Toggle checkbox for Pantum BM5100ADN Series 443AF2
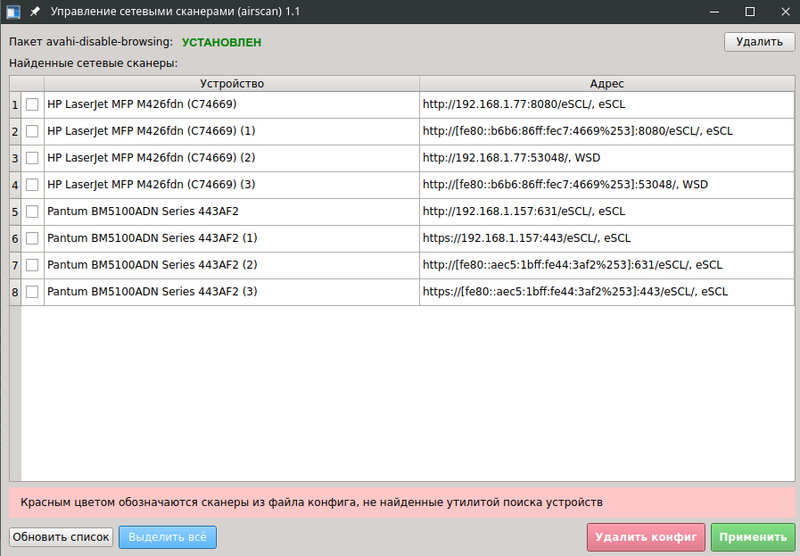800x556 pixels. click(32, 212)
